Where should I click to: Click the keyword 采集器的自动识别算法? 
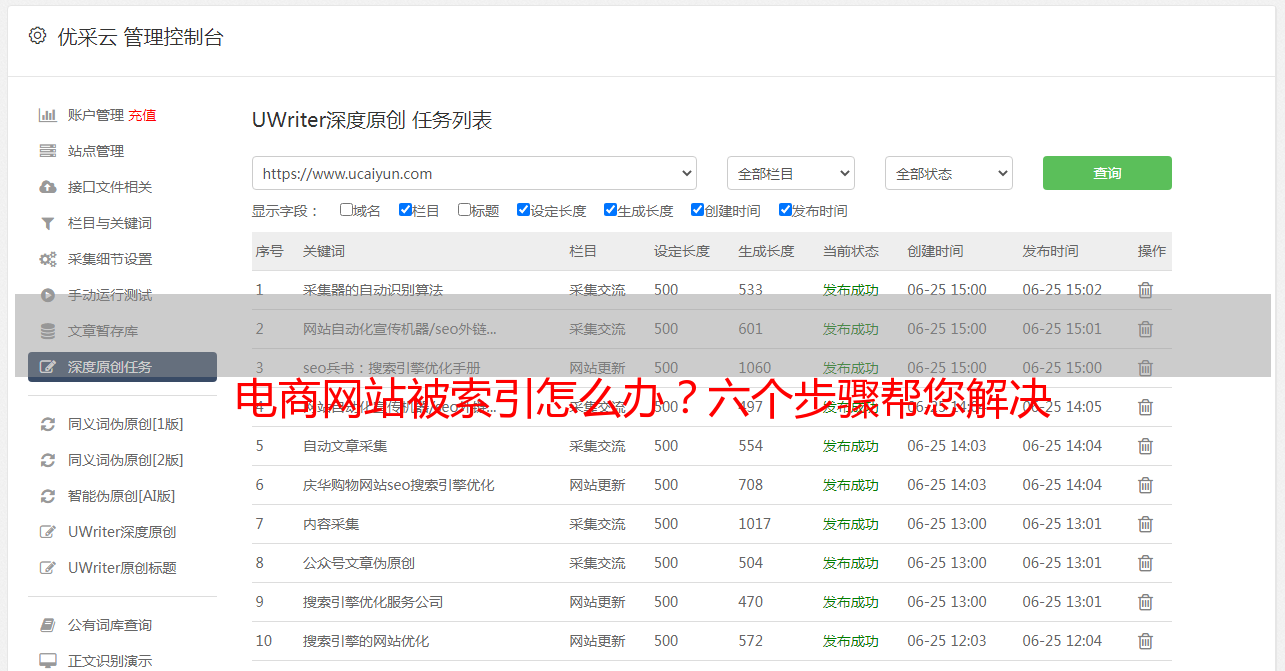(x=373, y=290)
